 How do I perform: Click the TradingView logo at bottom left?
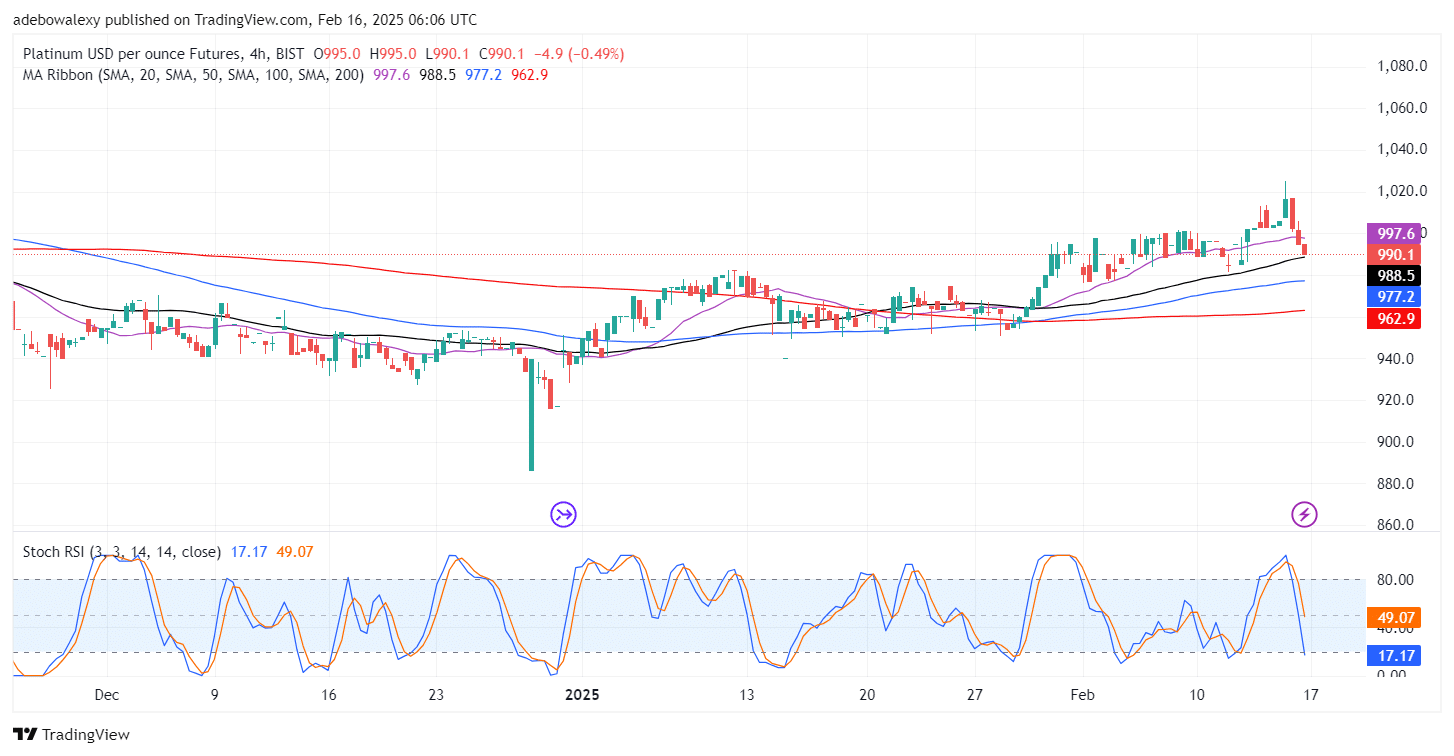coord(71,734)
